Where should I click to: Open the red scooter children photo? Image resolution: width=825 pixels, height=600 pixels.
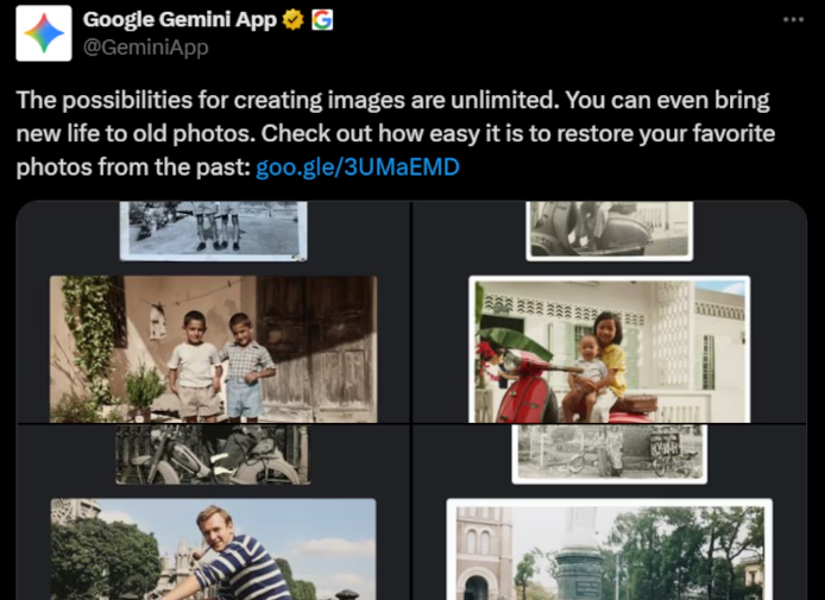coord(609,349)
